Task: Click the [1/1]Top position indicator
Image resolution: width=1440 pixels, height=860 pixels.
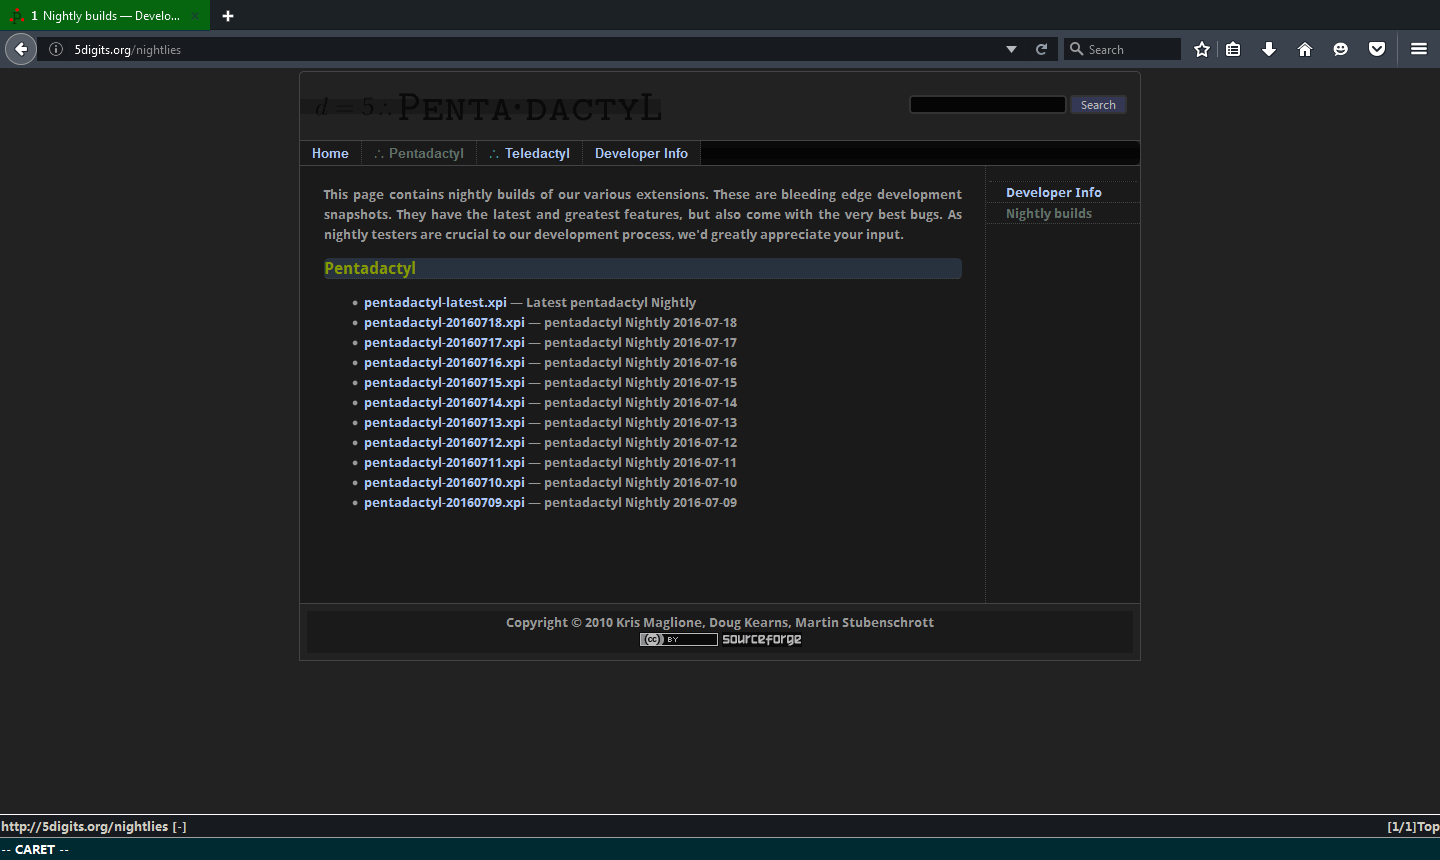Action: 1413,826
